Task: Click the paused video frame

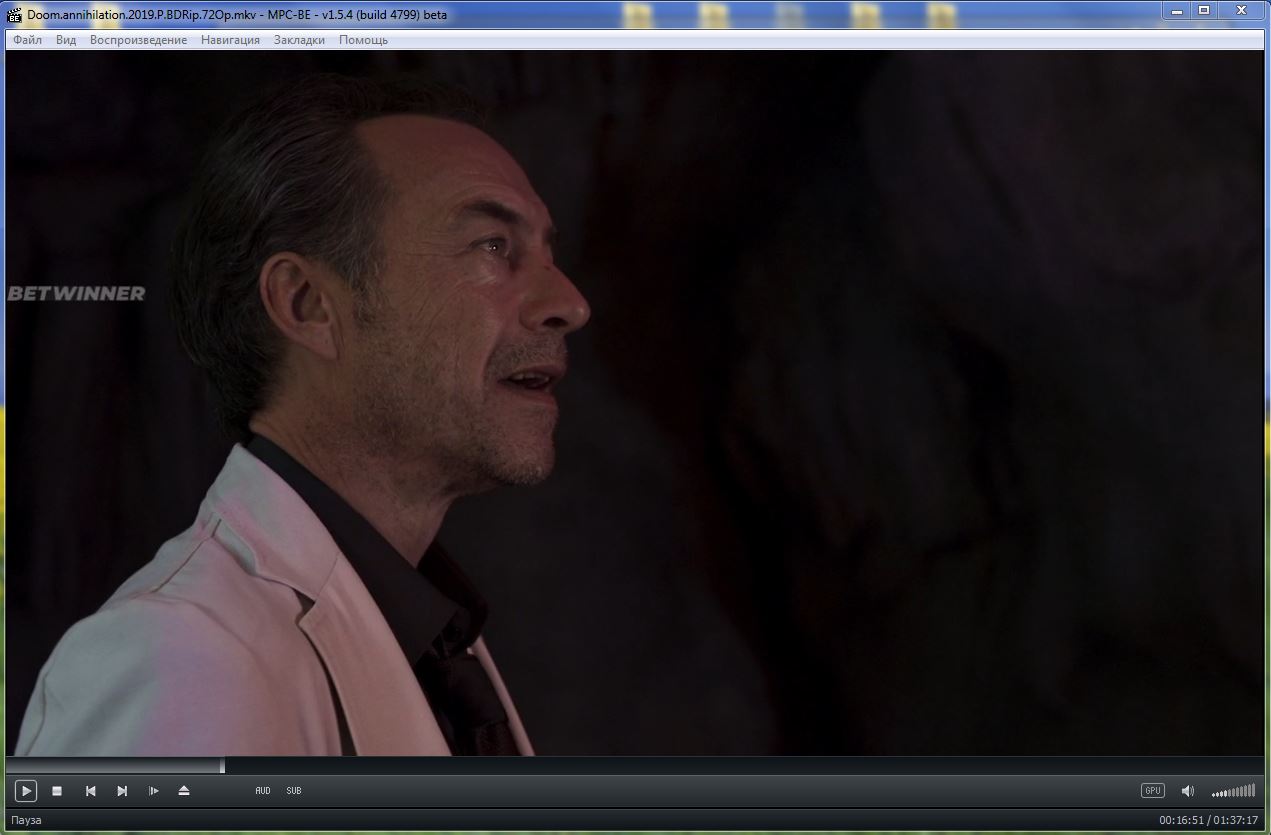Action: point(635,403)
